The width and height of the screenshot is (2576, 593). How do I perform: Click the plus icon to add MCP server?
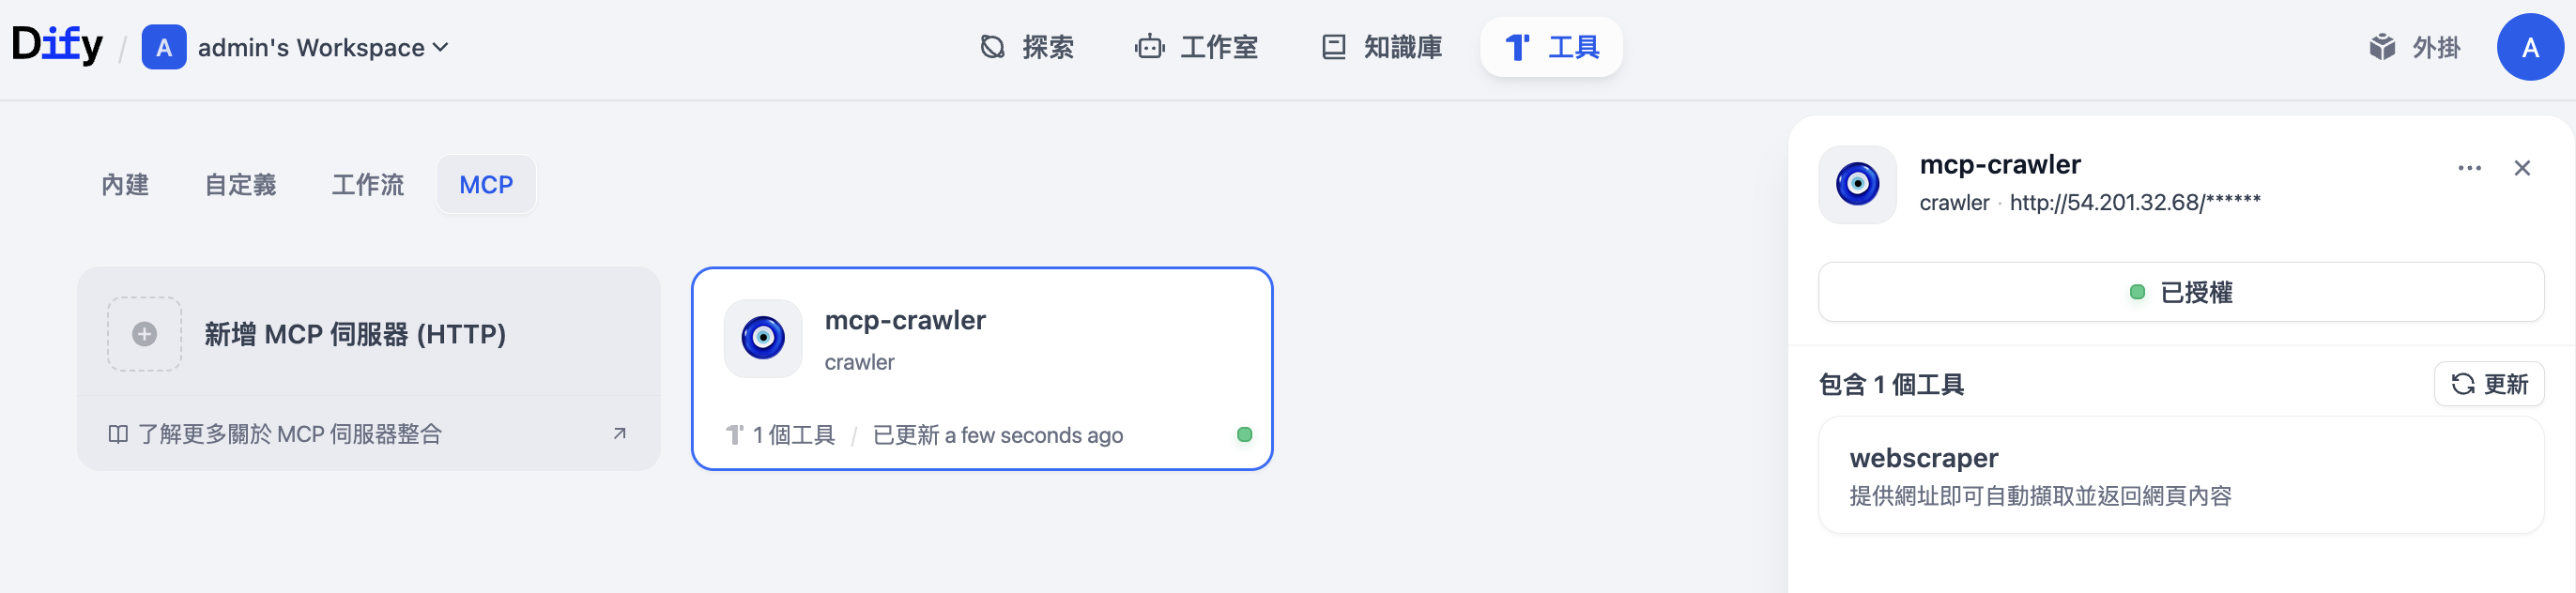tap(145, 334)
